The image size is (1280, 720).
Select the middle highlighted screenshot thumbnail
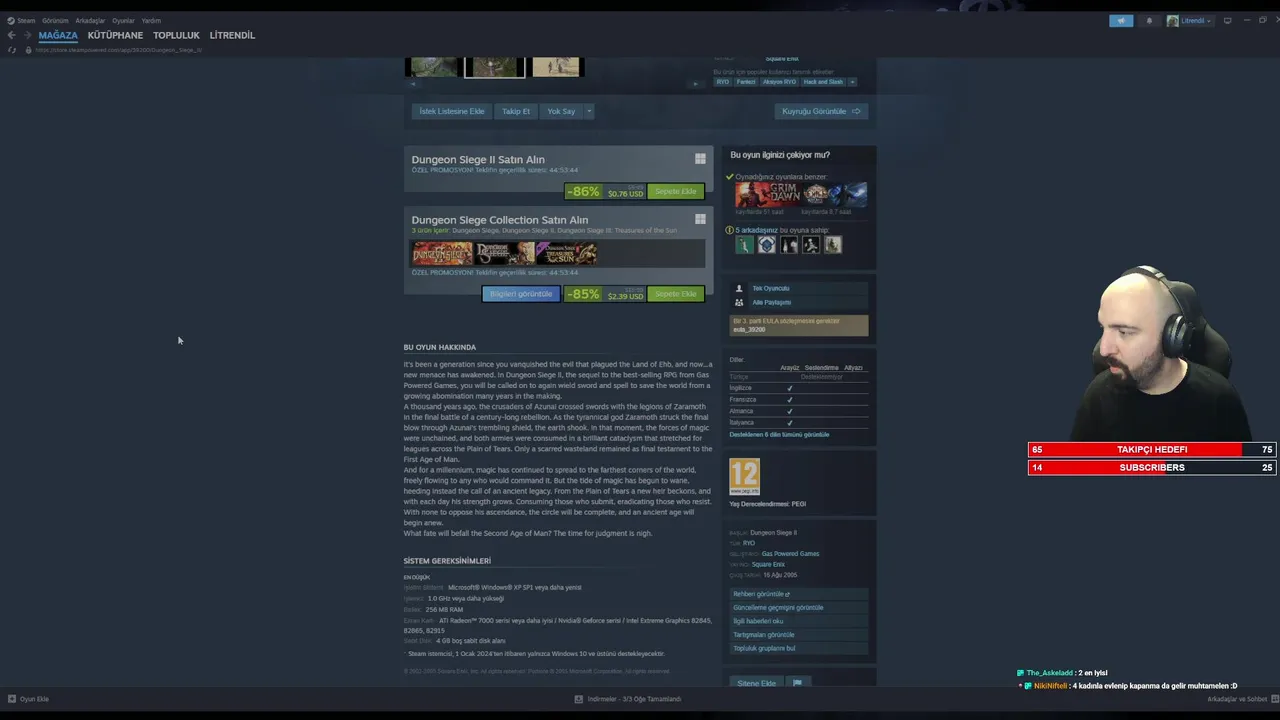(495, 67)
